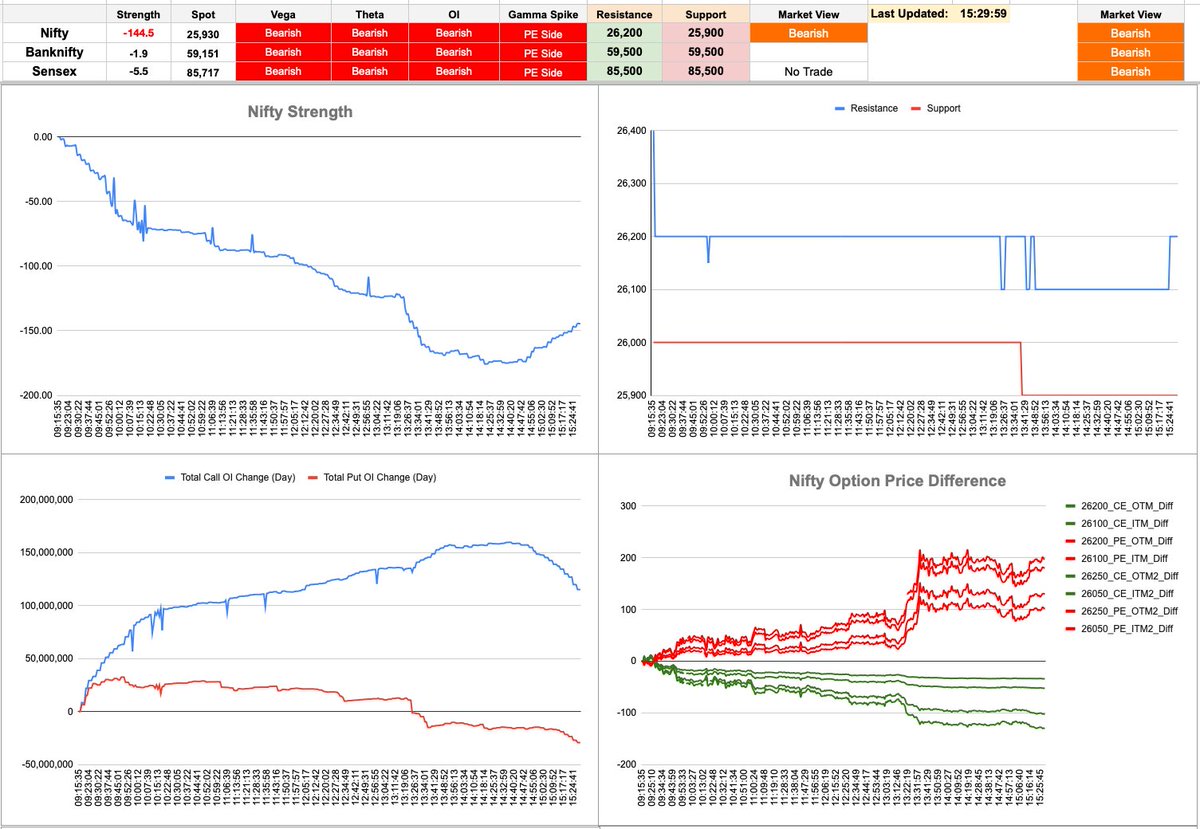This screenshot has height=829, width=1200.
Task: Click the Vega column header
Action: (283, 15)
